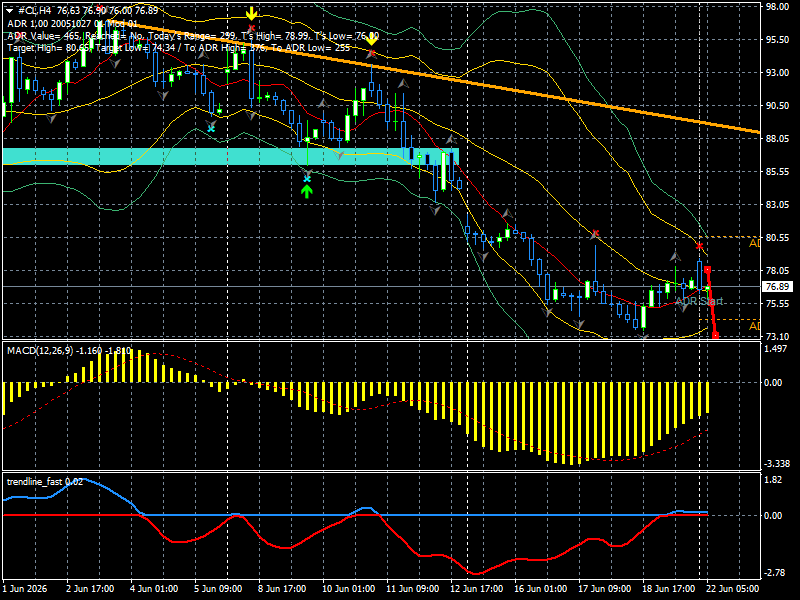Click the MACD(12,26,9) indicator label
800x600 pixels.
[x=69, y=351]
